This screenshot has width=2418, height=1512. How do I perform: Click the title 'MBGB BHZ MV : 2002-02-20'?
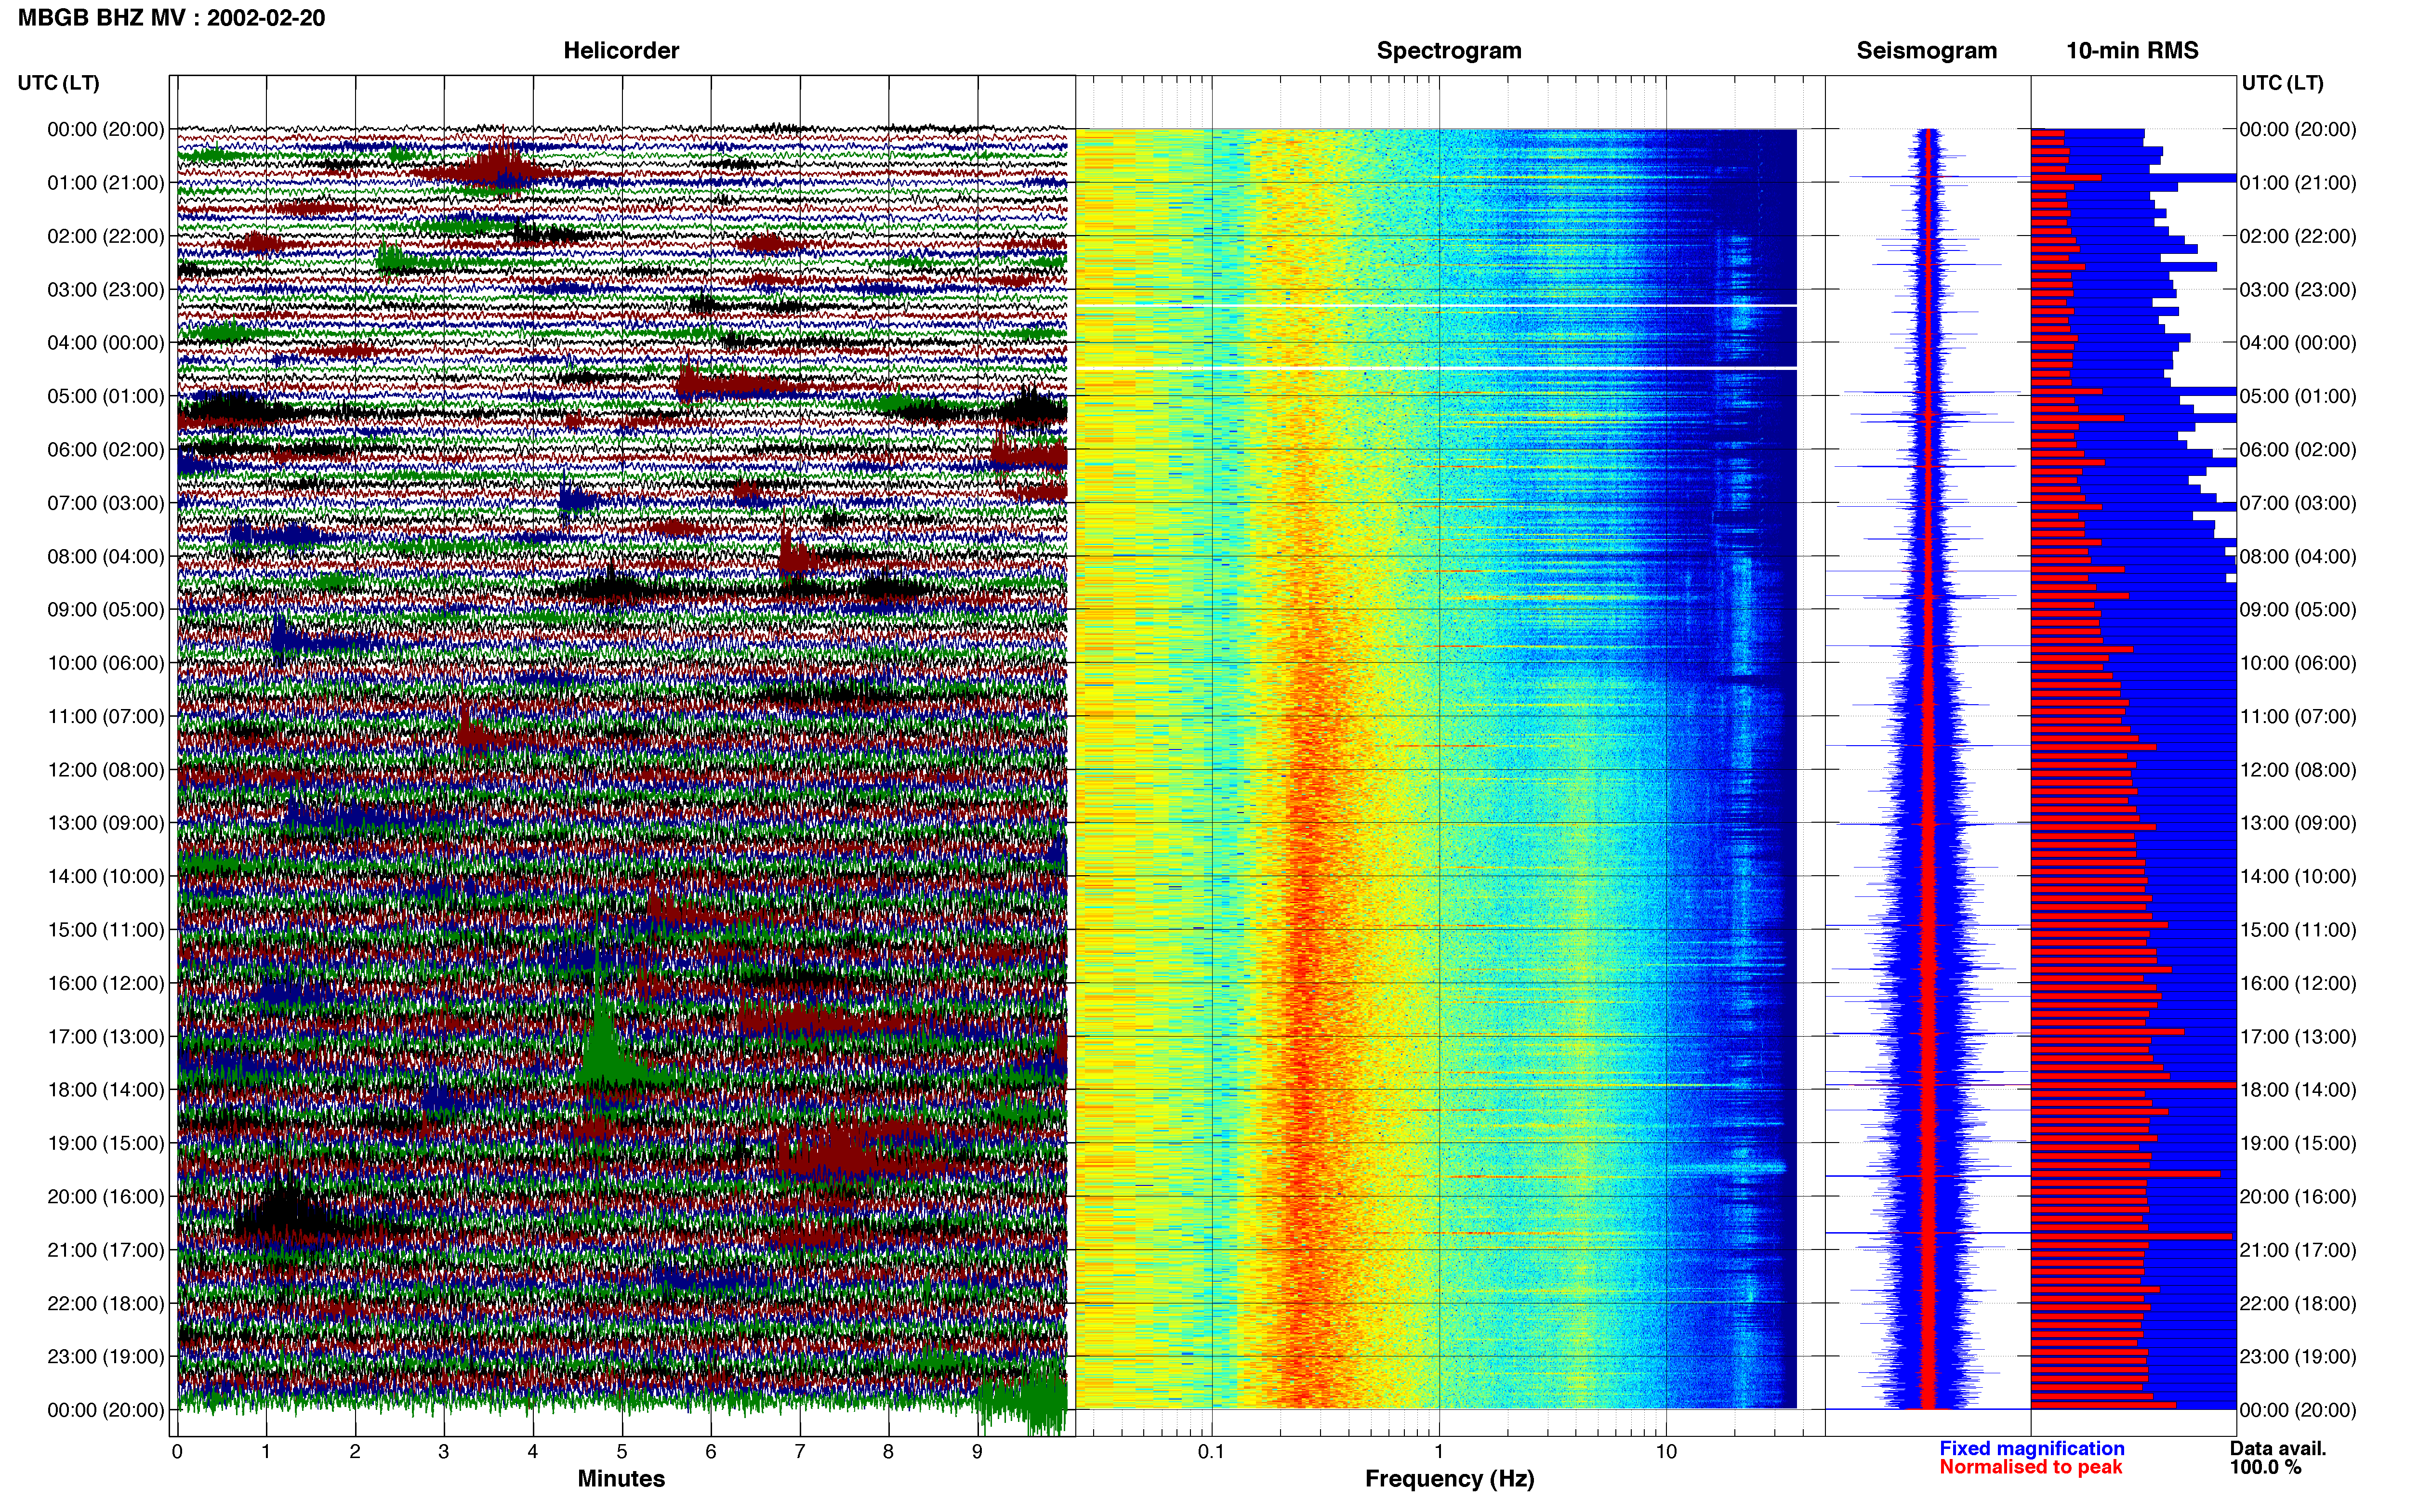click(171, 18)
